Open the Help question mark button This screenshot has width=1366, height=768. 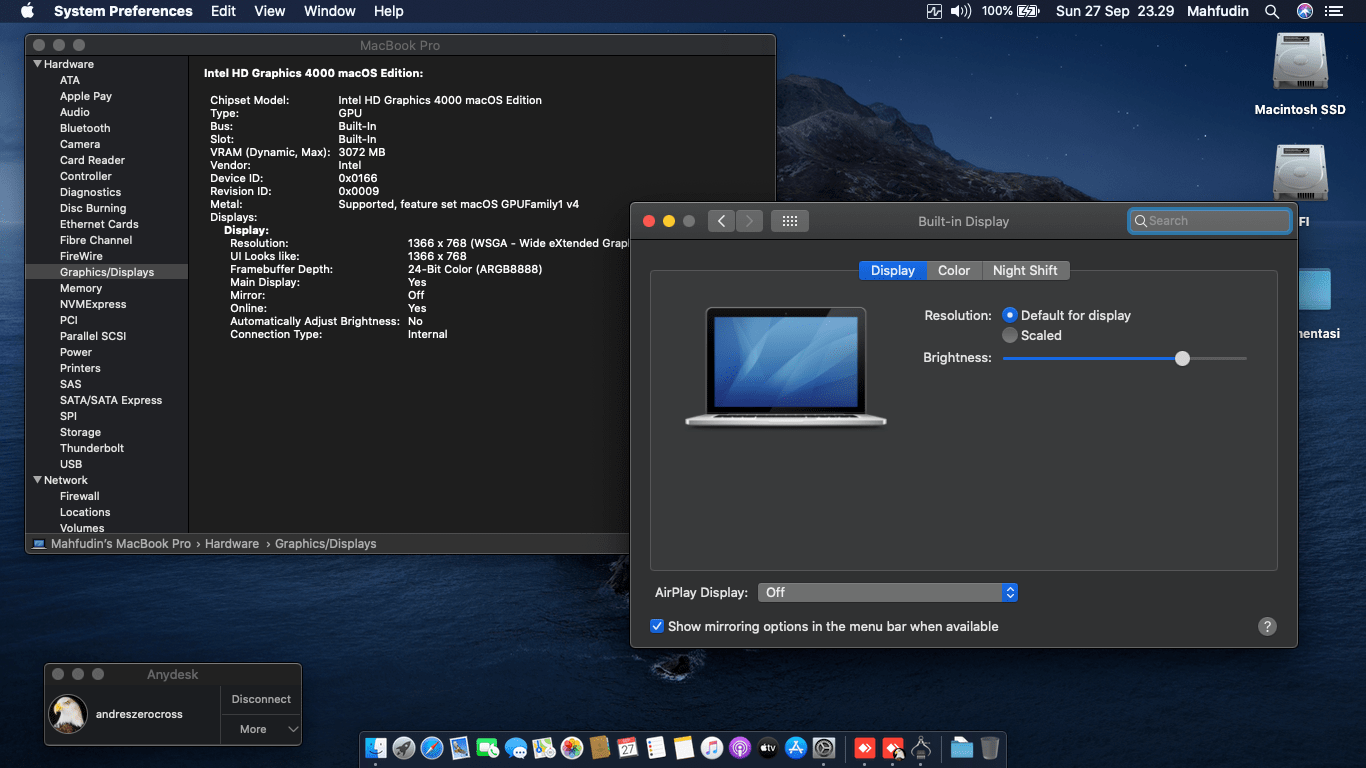point(1267,626)
